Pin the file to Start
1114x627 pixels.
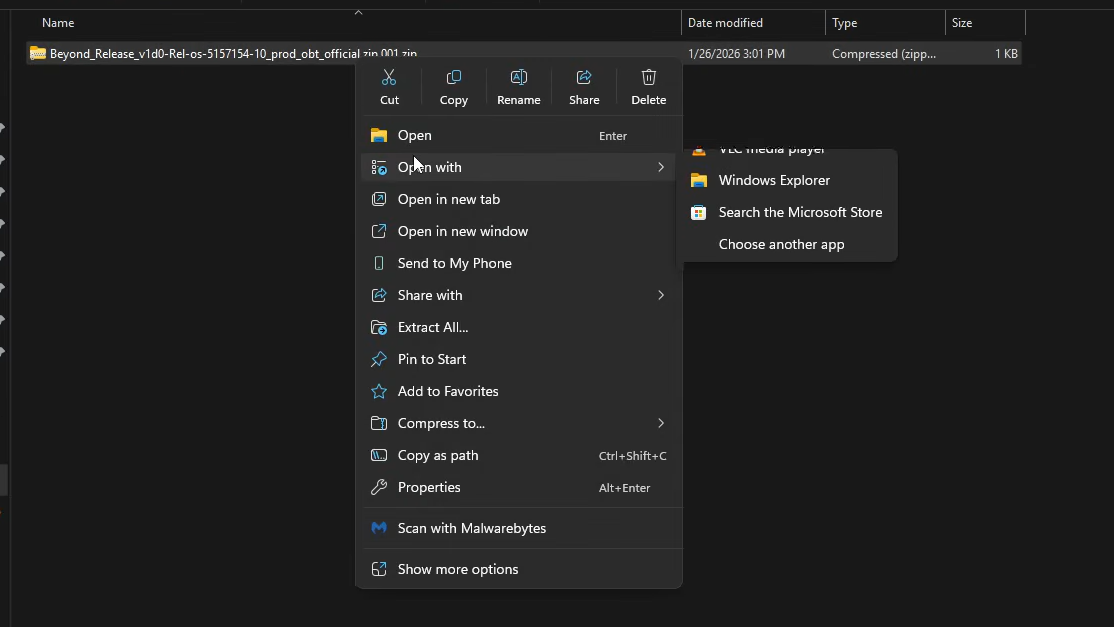432,359
